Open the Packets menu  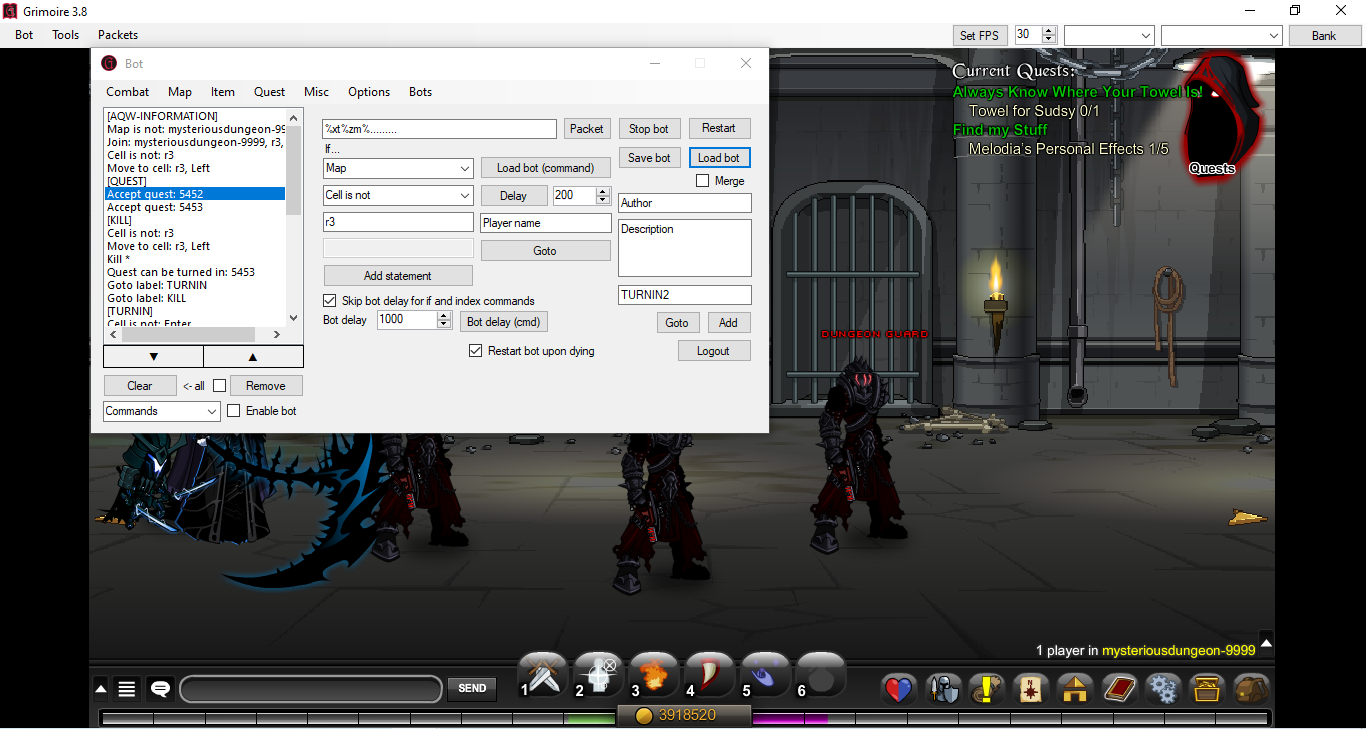(x=117, y=34)
